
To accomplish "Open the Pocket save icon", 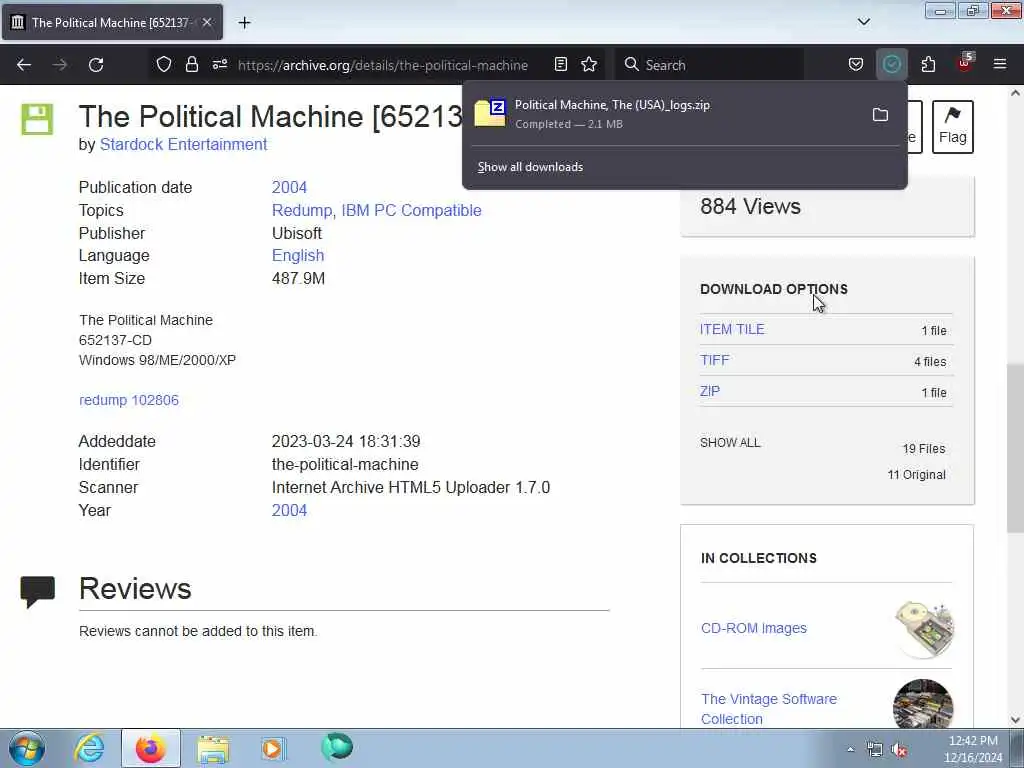I will coord(856,65).
